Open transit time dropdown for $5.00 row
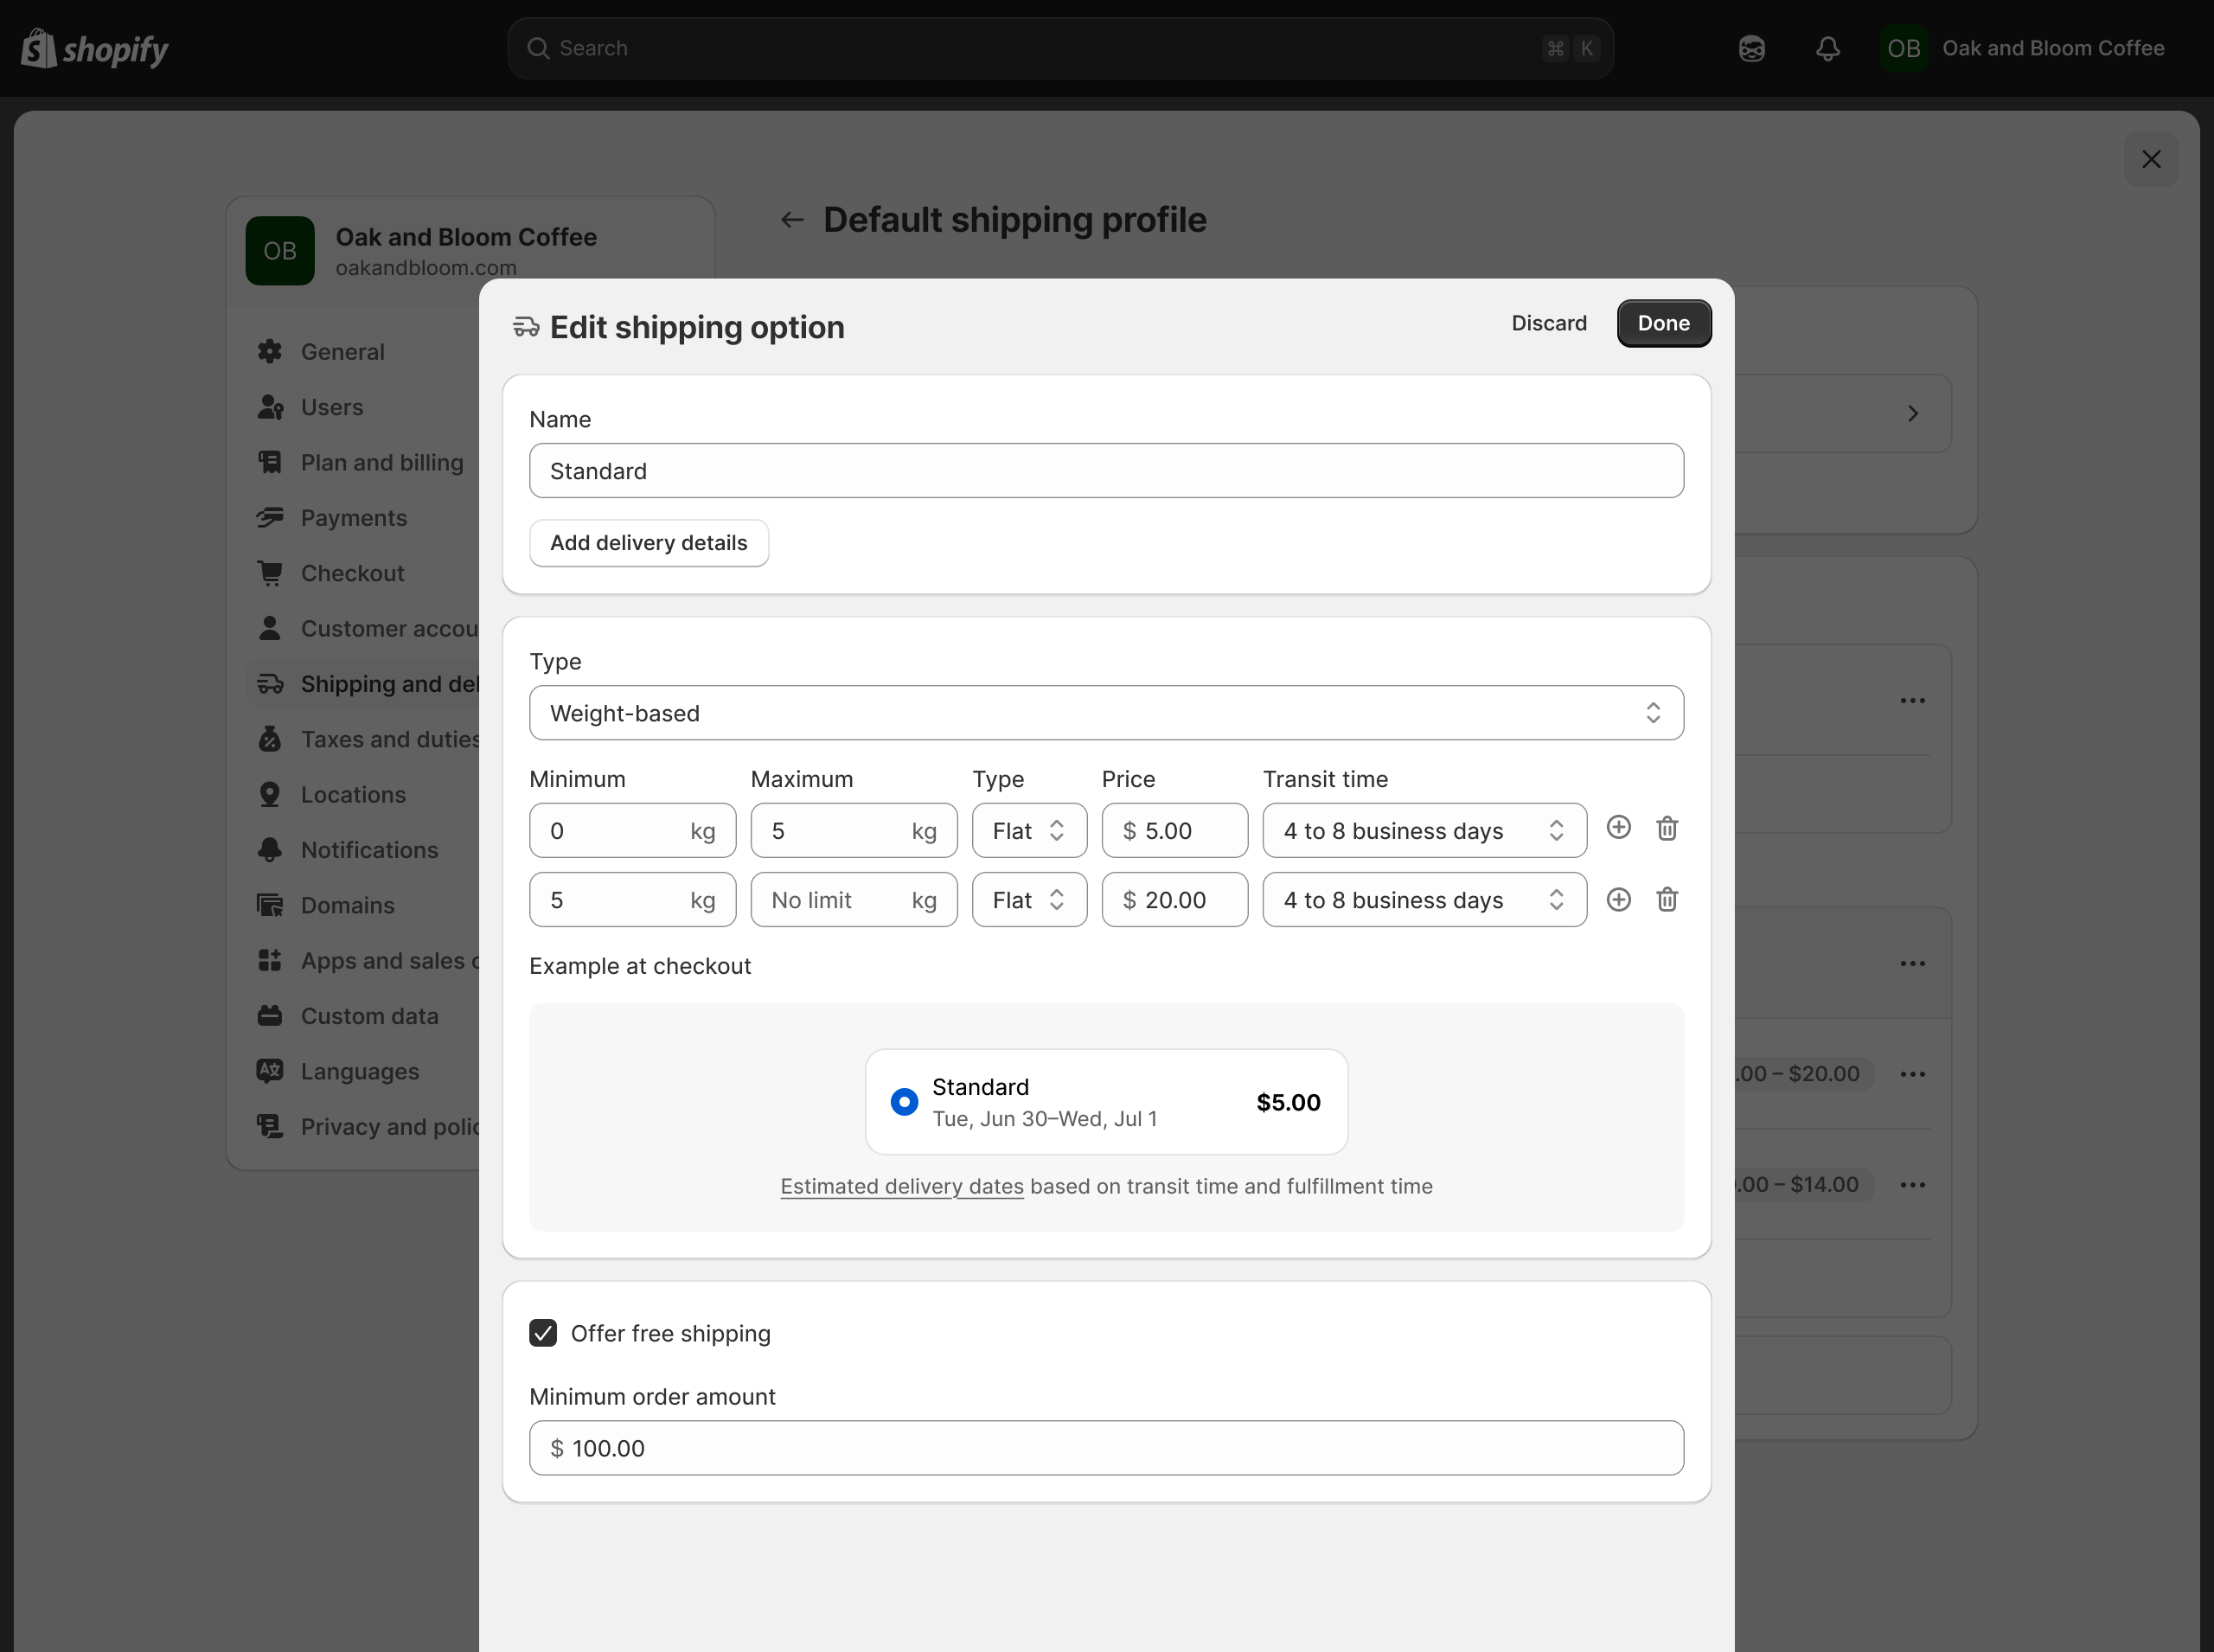Viewport: 2214px width, 1652px height. pyautogui.click(x=1424, y=830)
